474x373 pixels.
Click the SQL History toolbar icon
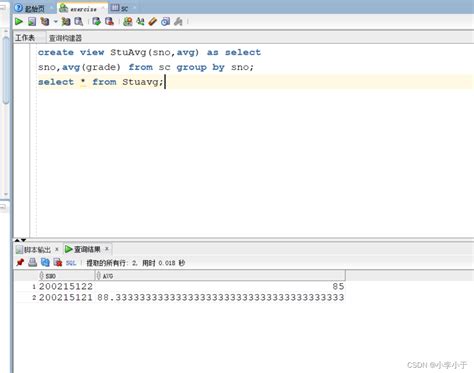(165, 22)
